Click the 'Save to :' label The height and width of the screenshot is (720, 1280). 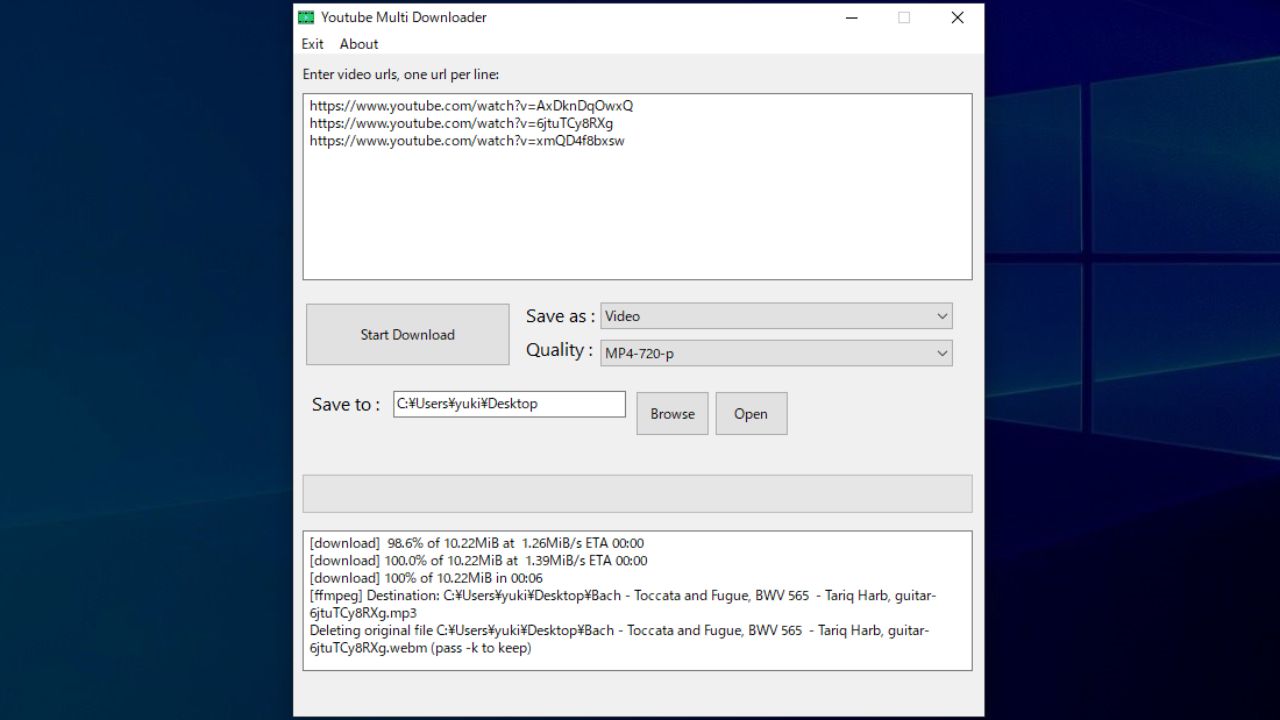tap(346, 405)
